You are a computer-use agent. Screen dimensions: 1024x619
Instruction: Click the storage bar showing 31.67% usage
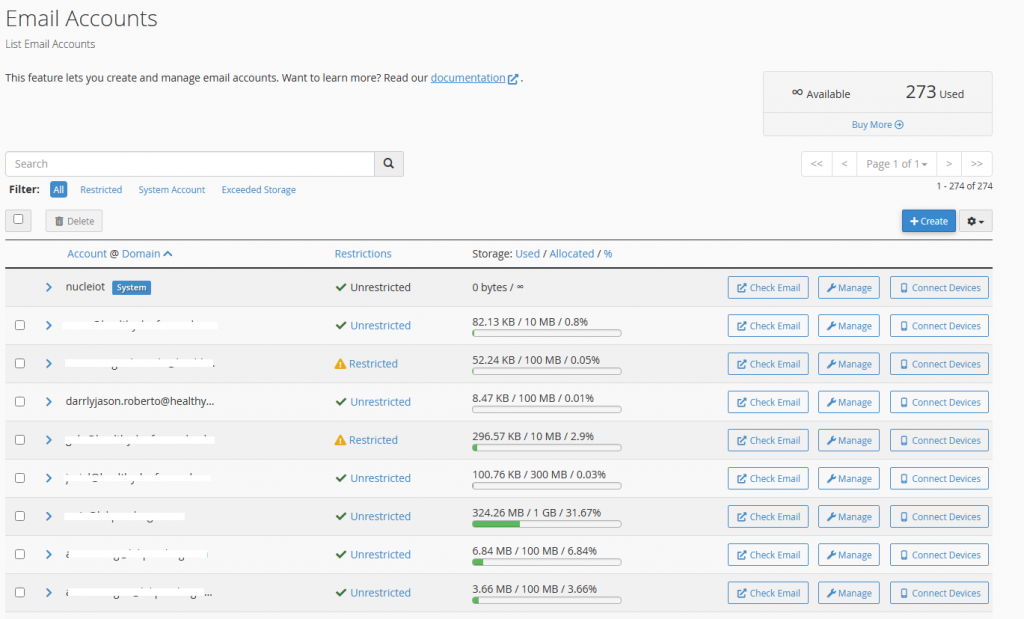546,524
